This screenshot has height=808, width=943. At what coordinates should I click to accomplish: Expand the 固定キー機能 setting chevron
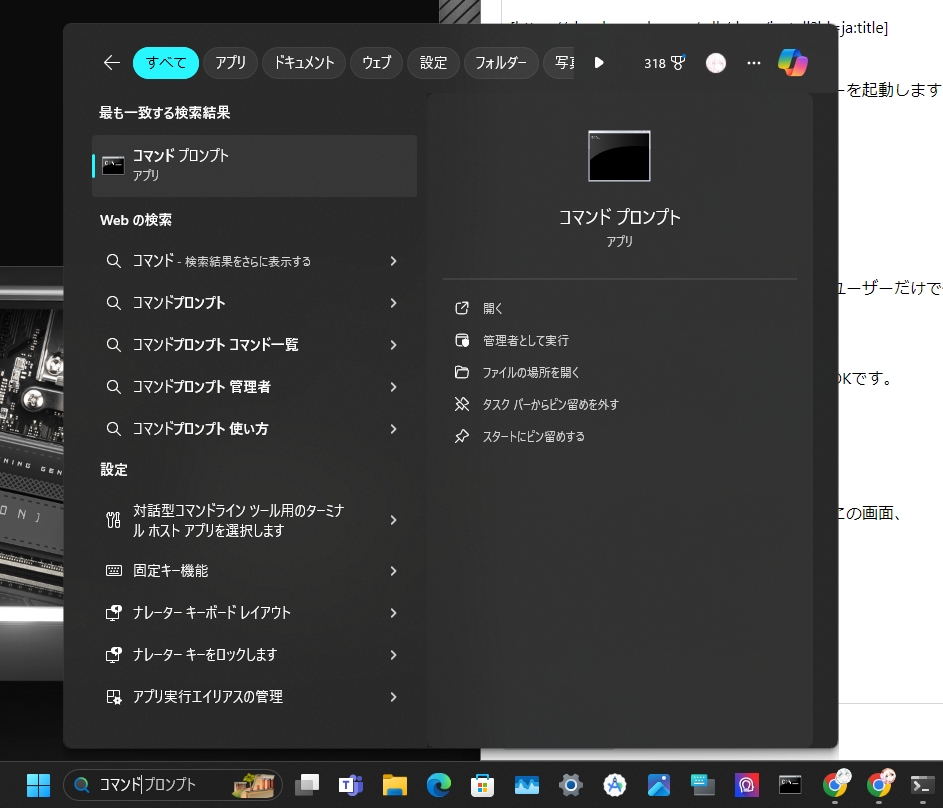[393, 571]
